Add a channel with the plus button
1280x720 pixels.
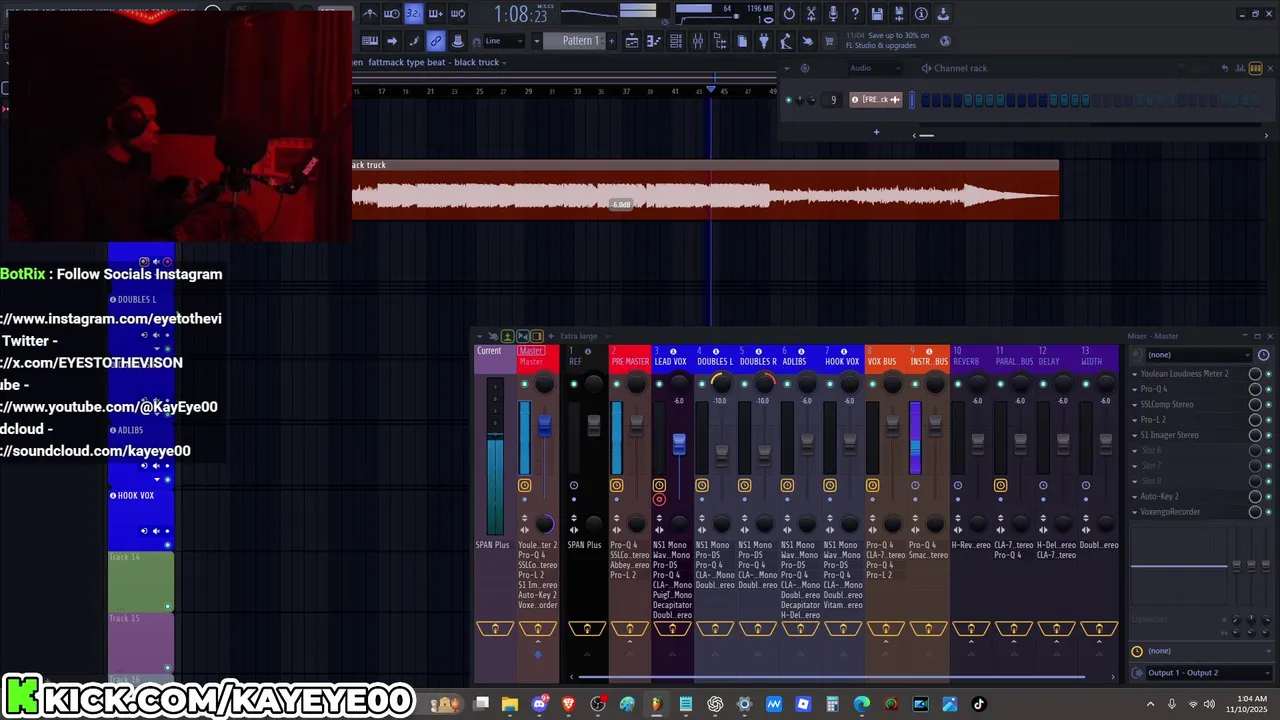click(876, 132)
